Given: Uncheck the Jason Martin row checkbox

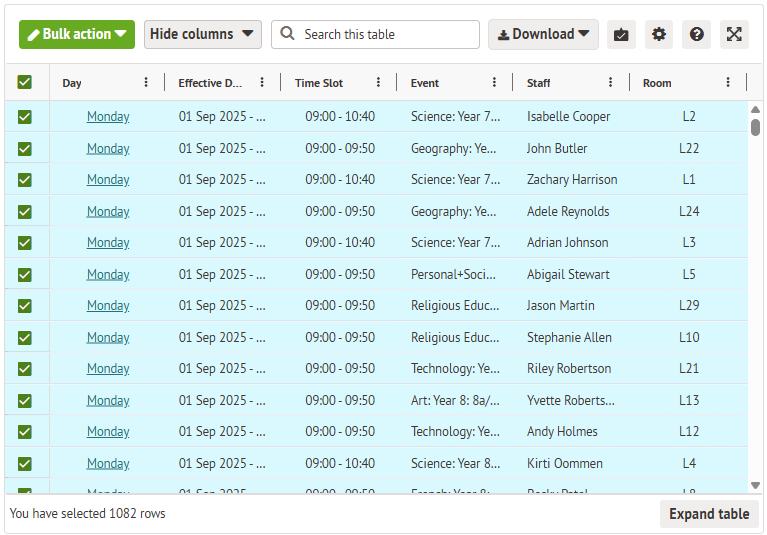Looking at the screenshot, I should tap(25, 306).
